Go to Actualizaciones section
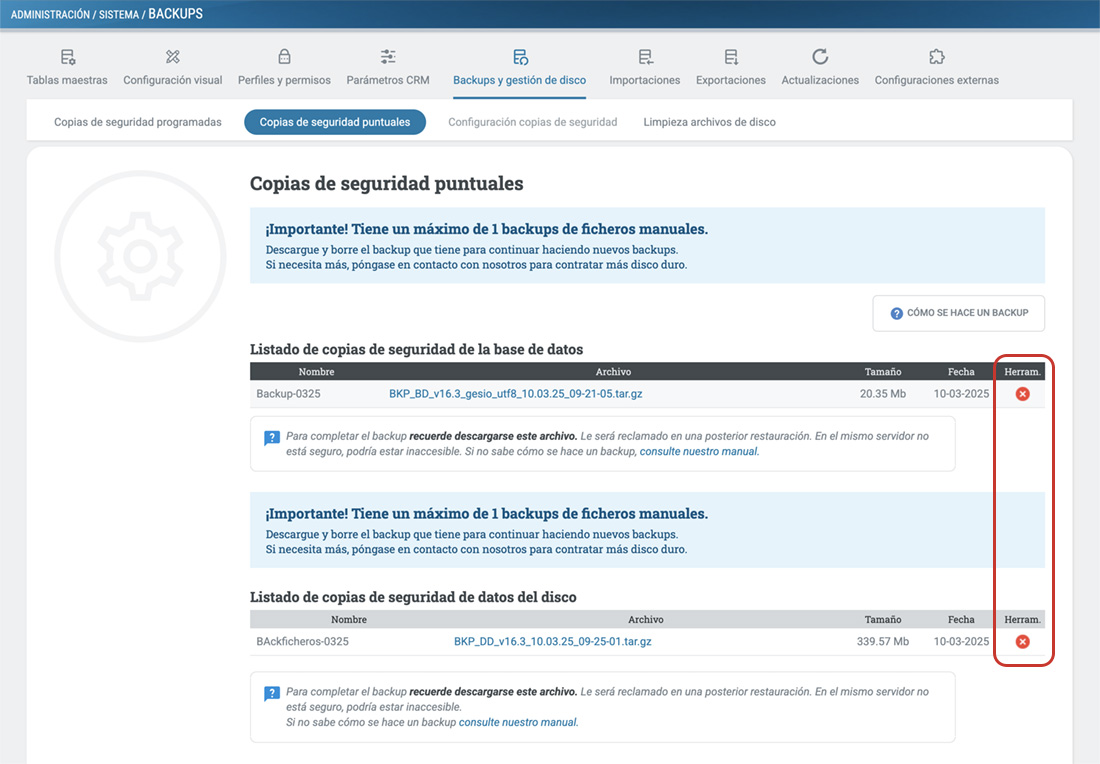The width and height of the screenshot is (1100, 764). click(x=820, y=80)
